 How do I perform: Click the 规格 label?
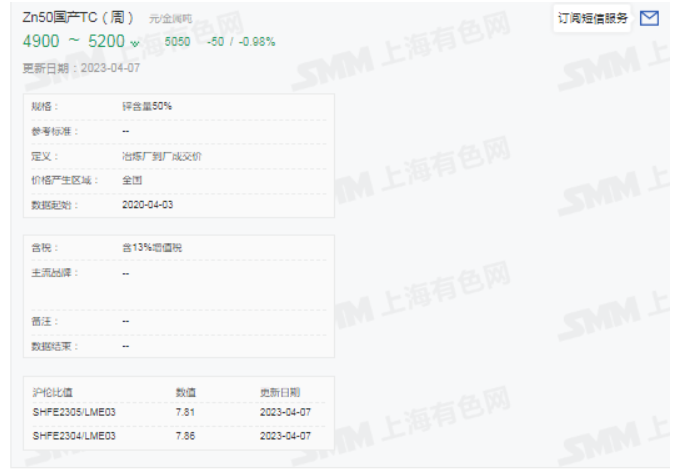click(45, 106)
